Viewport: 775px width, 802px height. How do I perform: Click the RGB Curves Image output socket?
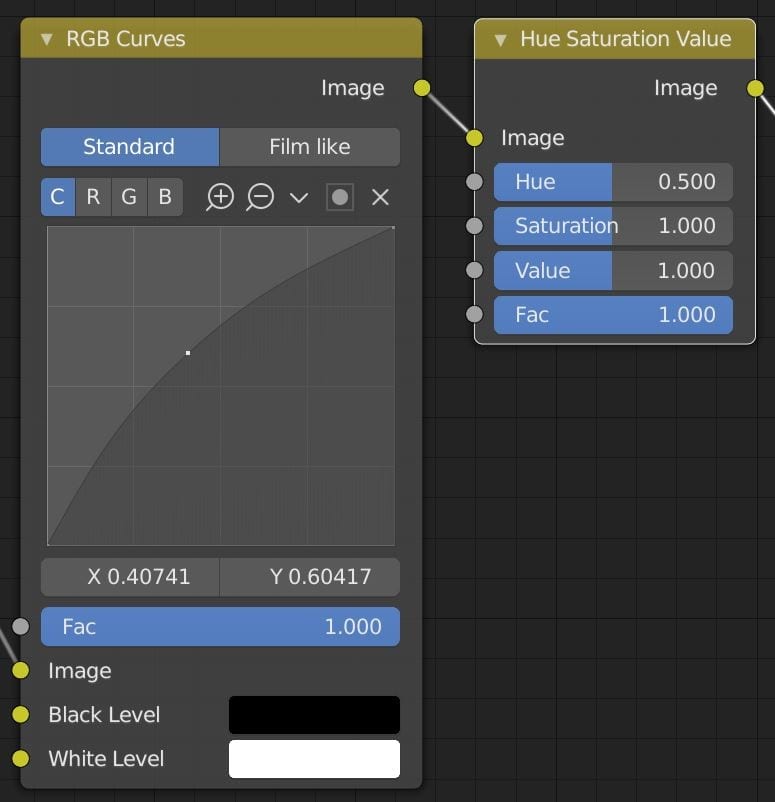[422, 88]
